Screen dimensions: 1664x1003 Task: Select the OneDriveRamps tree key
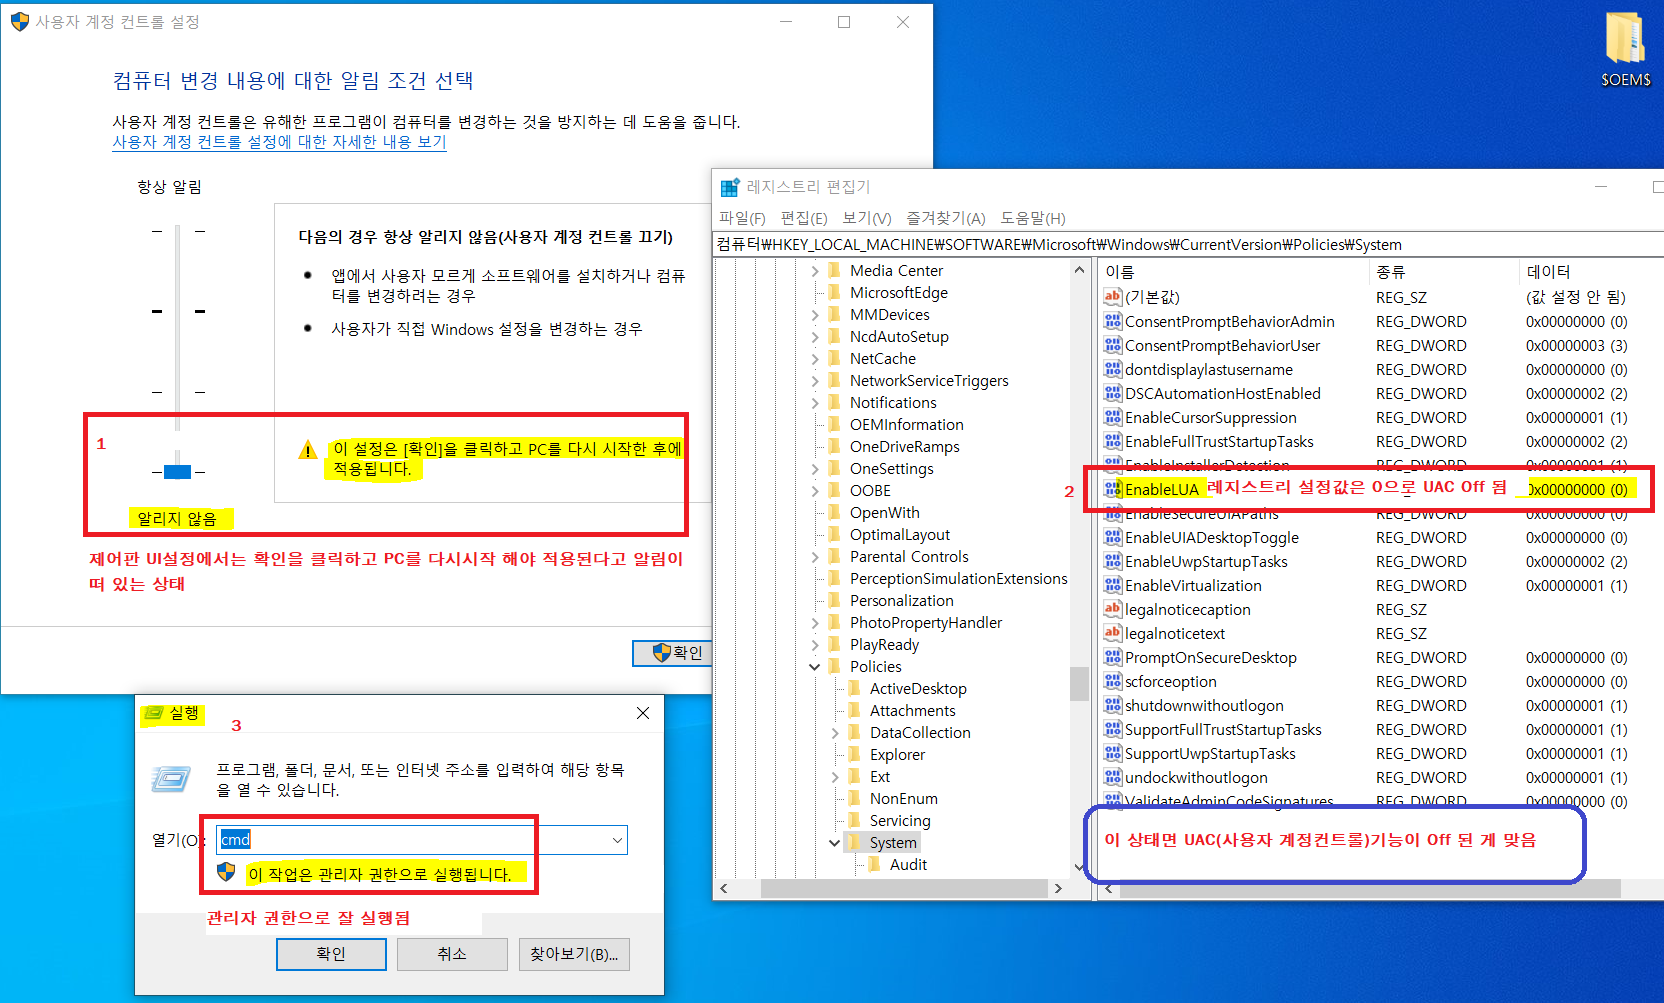(905, 446)
